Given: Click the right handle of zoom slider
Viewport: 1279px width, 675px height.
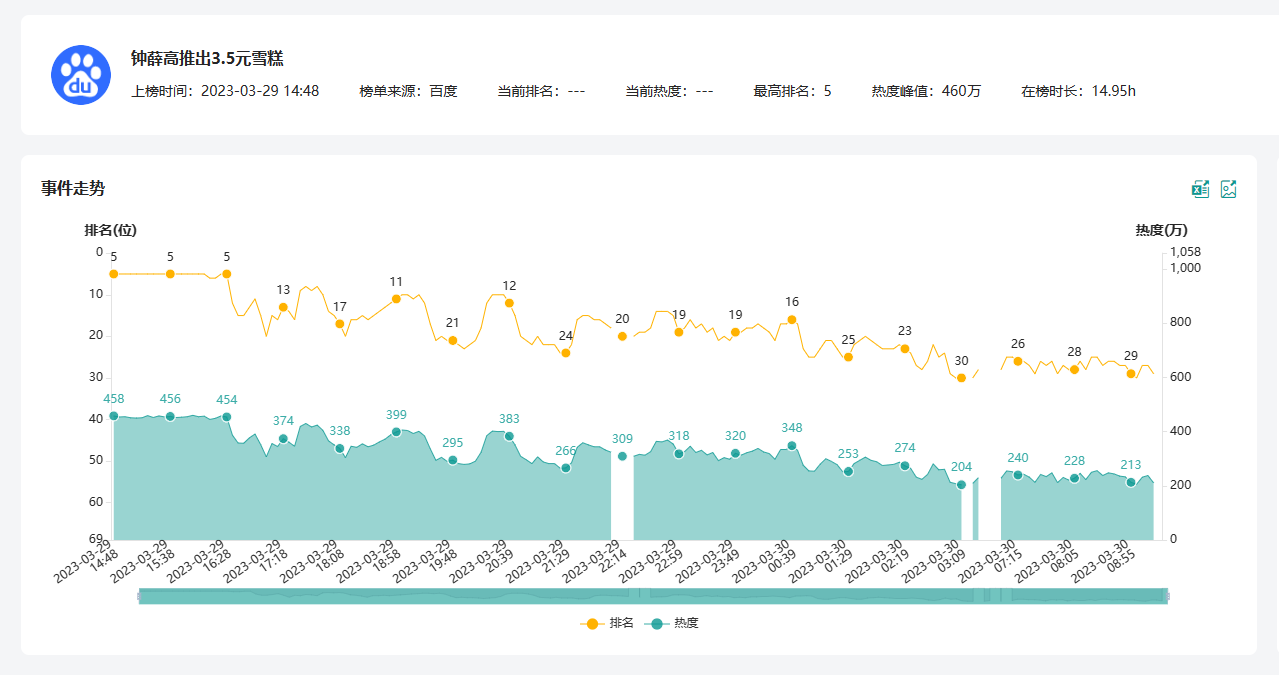Looking at the screenshot, I should [1166, 596].
